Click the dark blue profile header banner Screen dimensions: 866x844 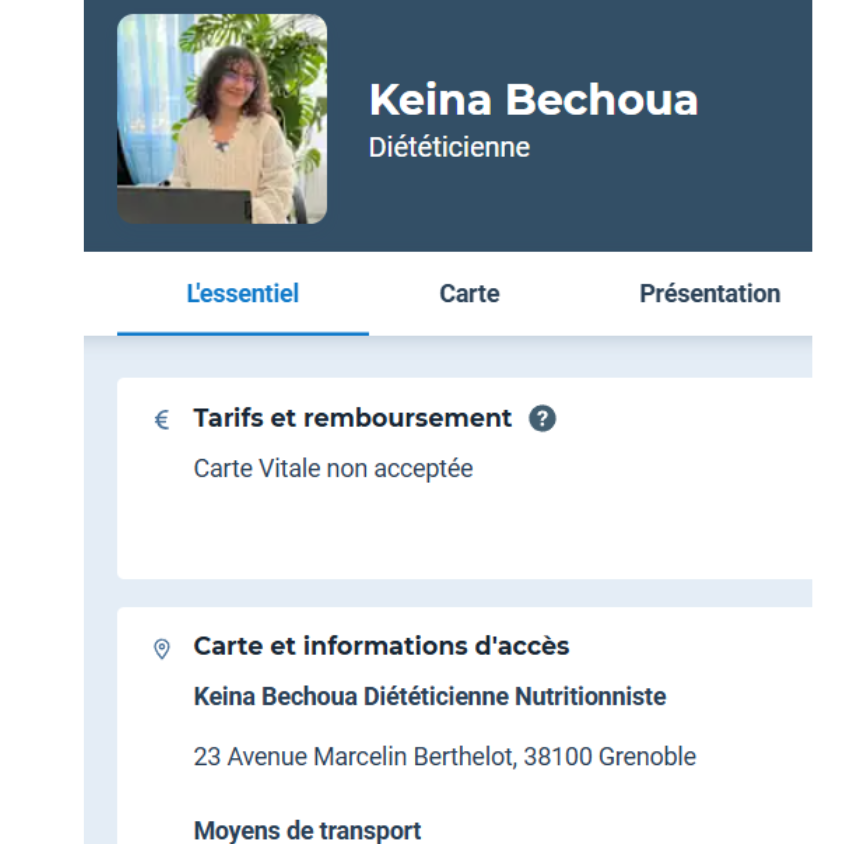click(600, 210)
